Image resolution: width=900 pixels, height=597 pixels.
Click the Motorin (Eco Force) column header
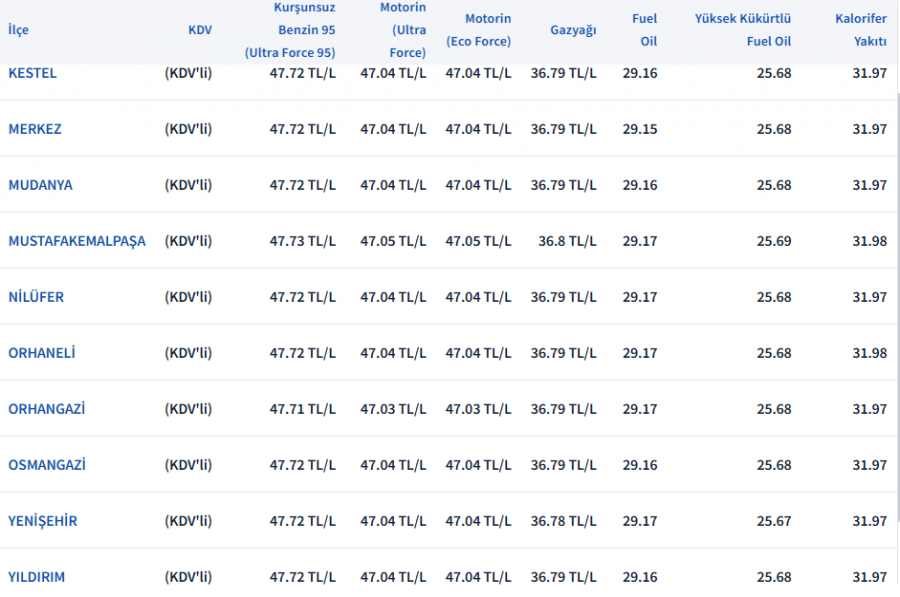pos(478,30)
